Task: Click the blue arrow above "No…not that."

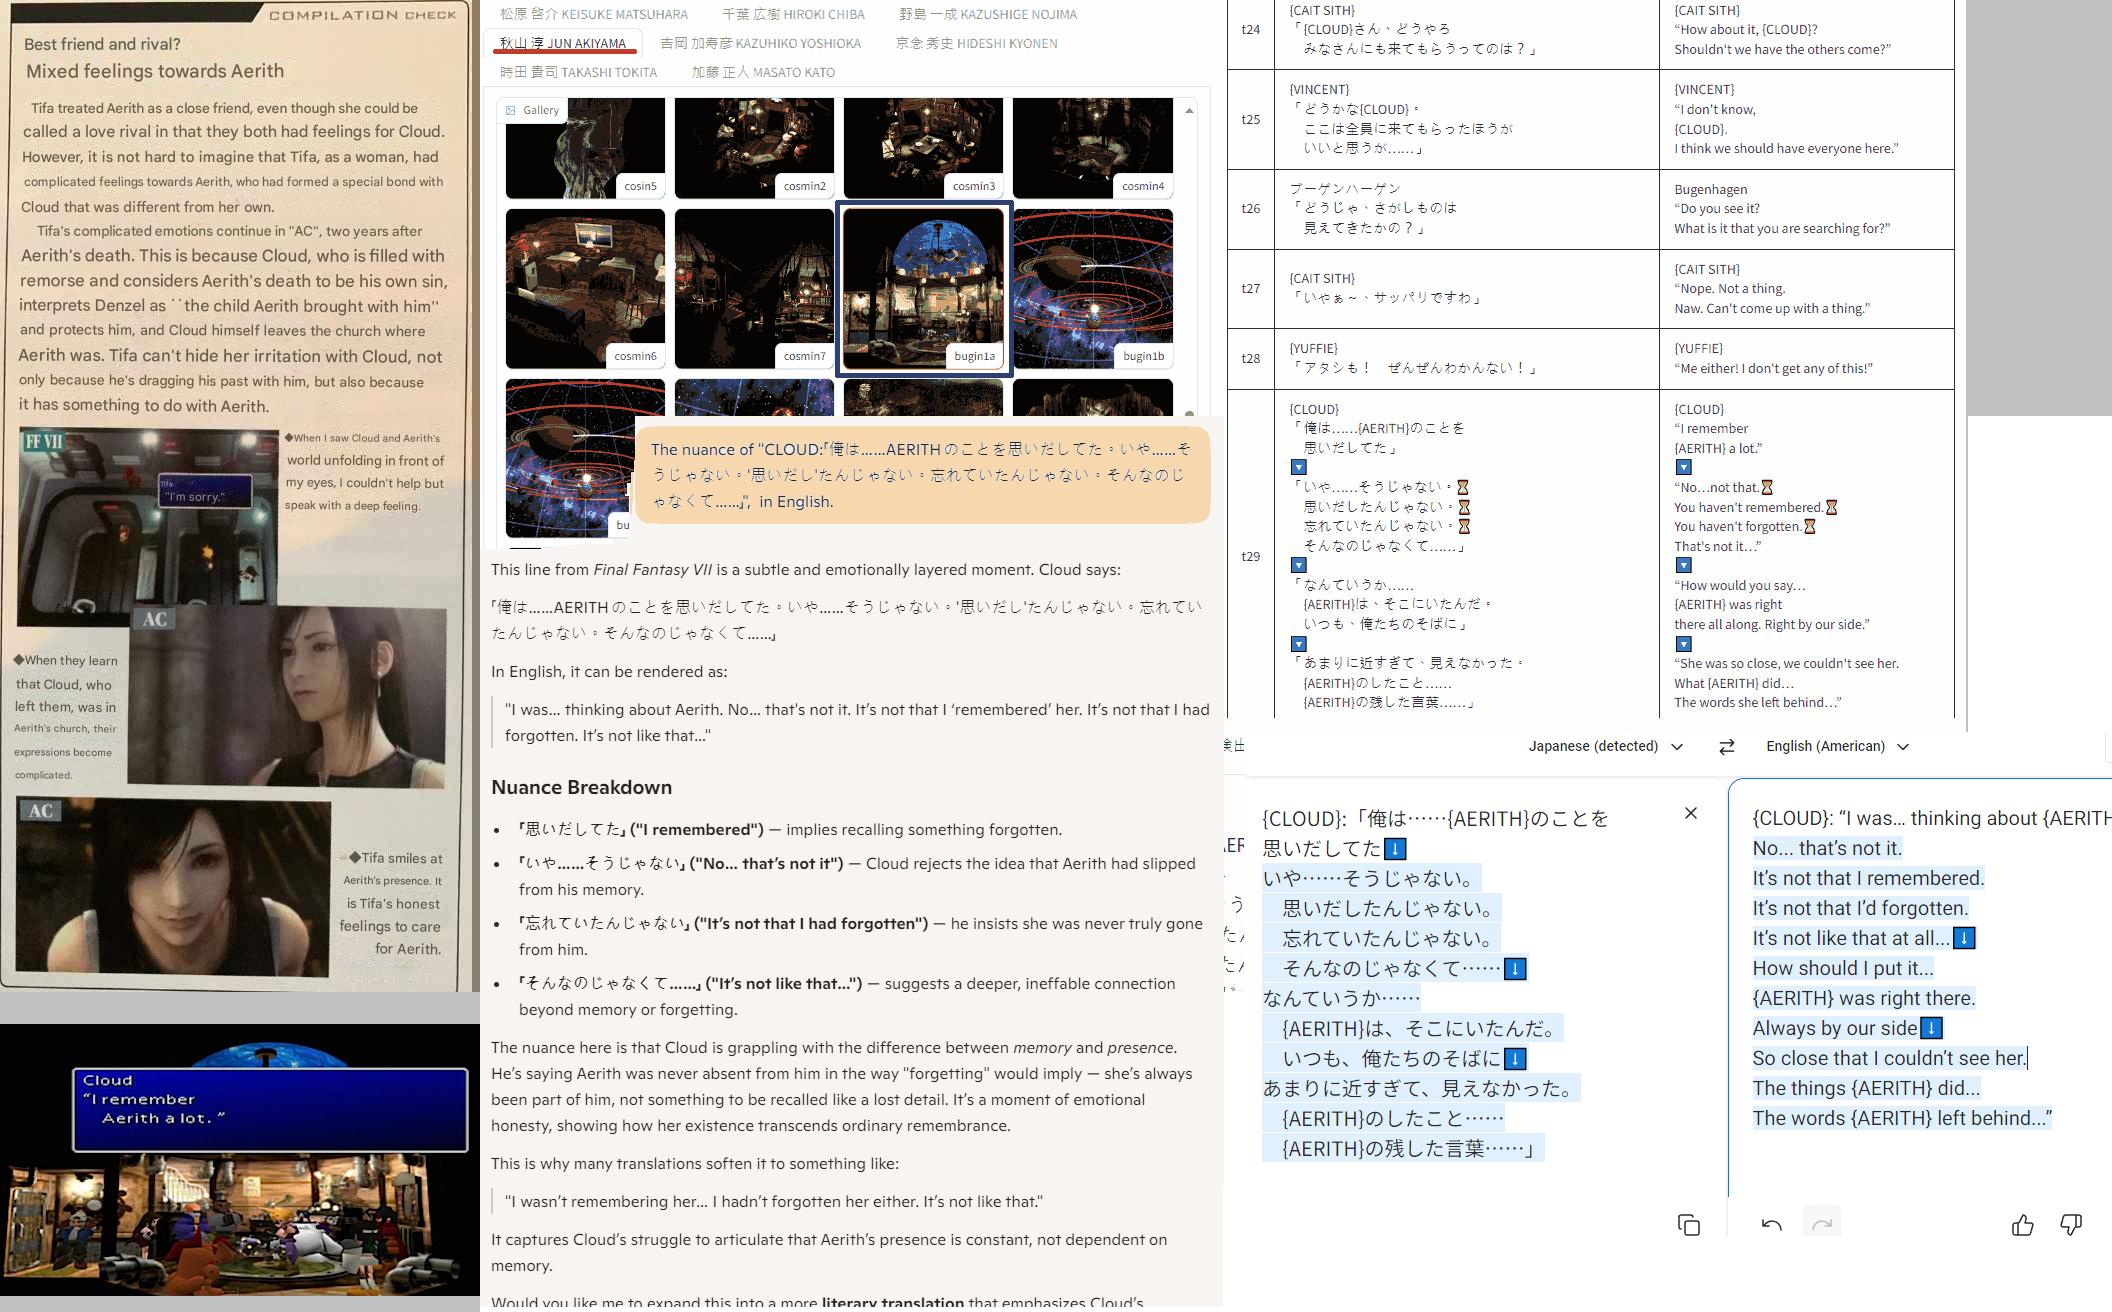Action: point(1684,467)
